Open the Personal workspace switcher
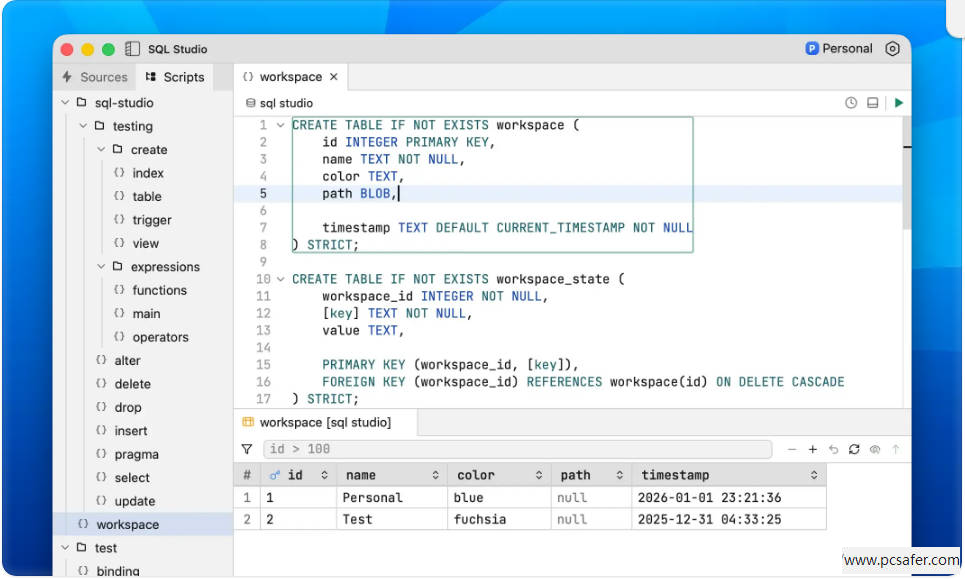This screenshot has height=579, width=965. [839, 48]
